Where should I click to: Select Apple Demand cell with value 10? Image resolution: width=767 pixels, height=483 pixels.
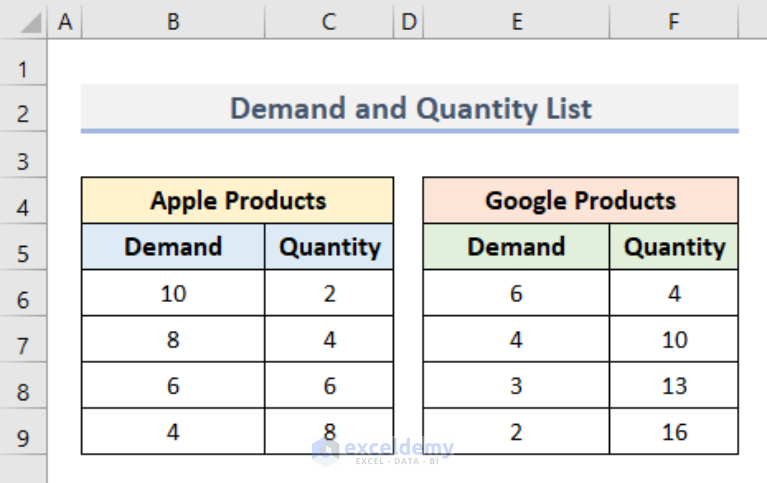tap(173, 293)
